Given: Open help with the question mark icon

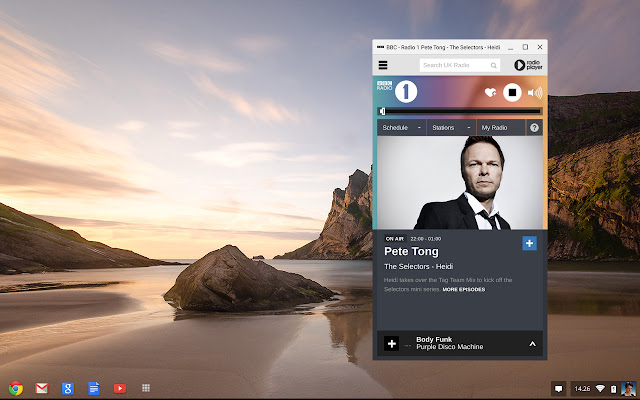Looking at the screenshot, I should (x=534, y=128).
